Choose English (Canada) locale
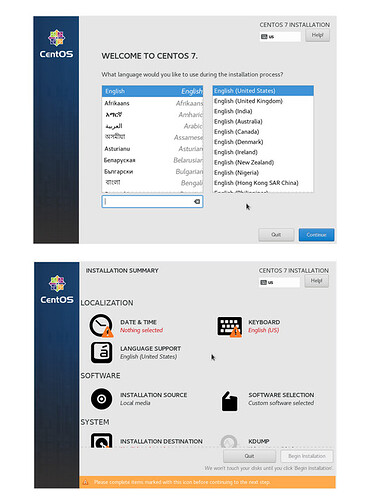388x500 pixels. coord(263,132)
